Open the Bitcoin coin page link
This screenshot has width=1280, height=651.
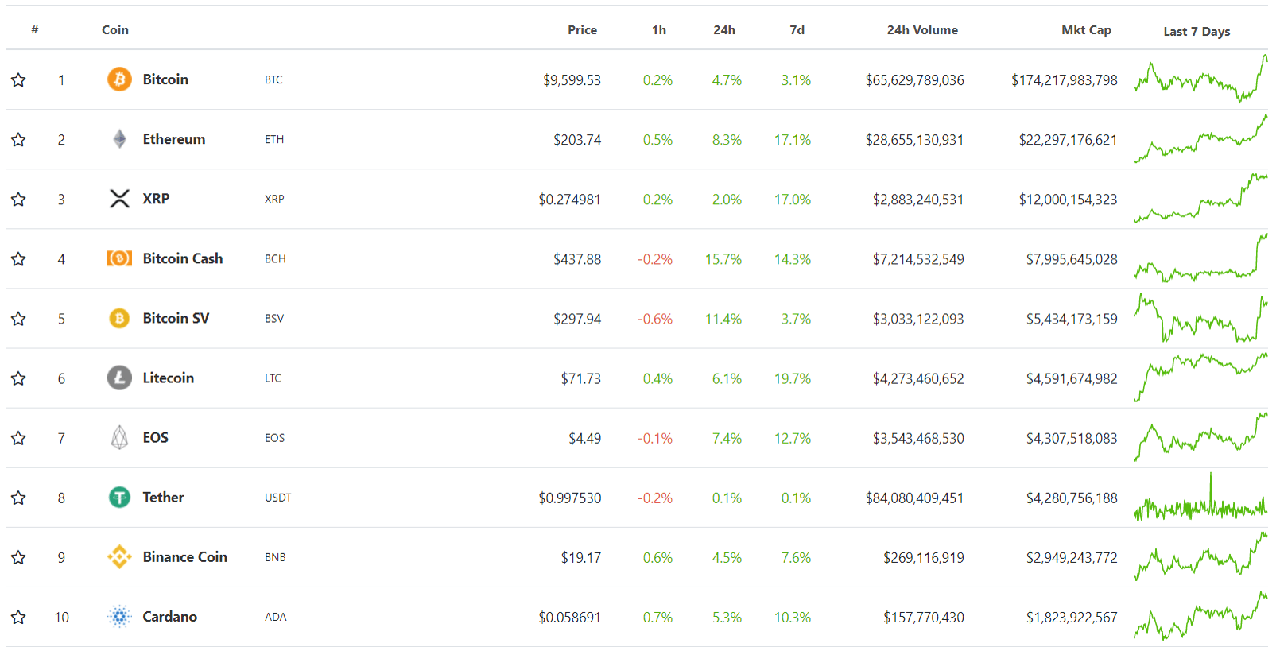click(x=165, y=79)
